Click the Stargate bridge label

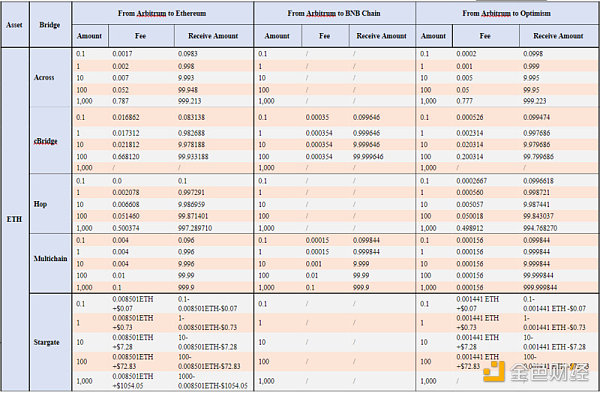pos(46,342)
